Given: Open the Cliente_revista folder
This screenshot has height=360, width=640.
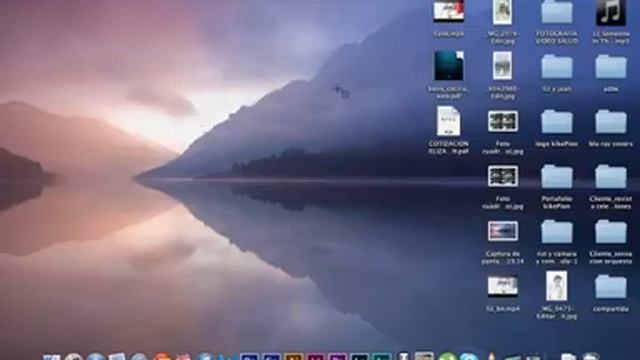Looking at the screenshot, I should tap(611, 177).
